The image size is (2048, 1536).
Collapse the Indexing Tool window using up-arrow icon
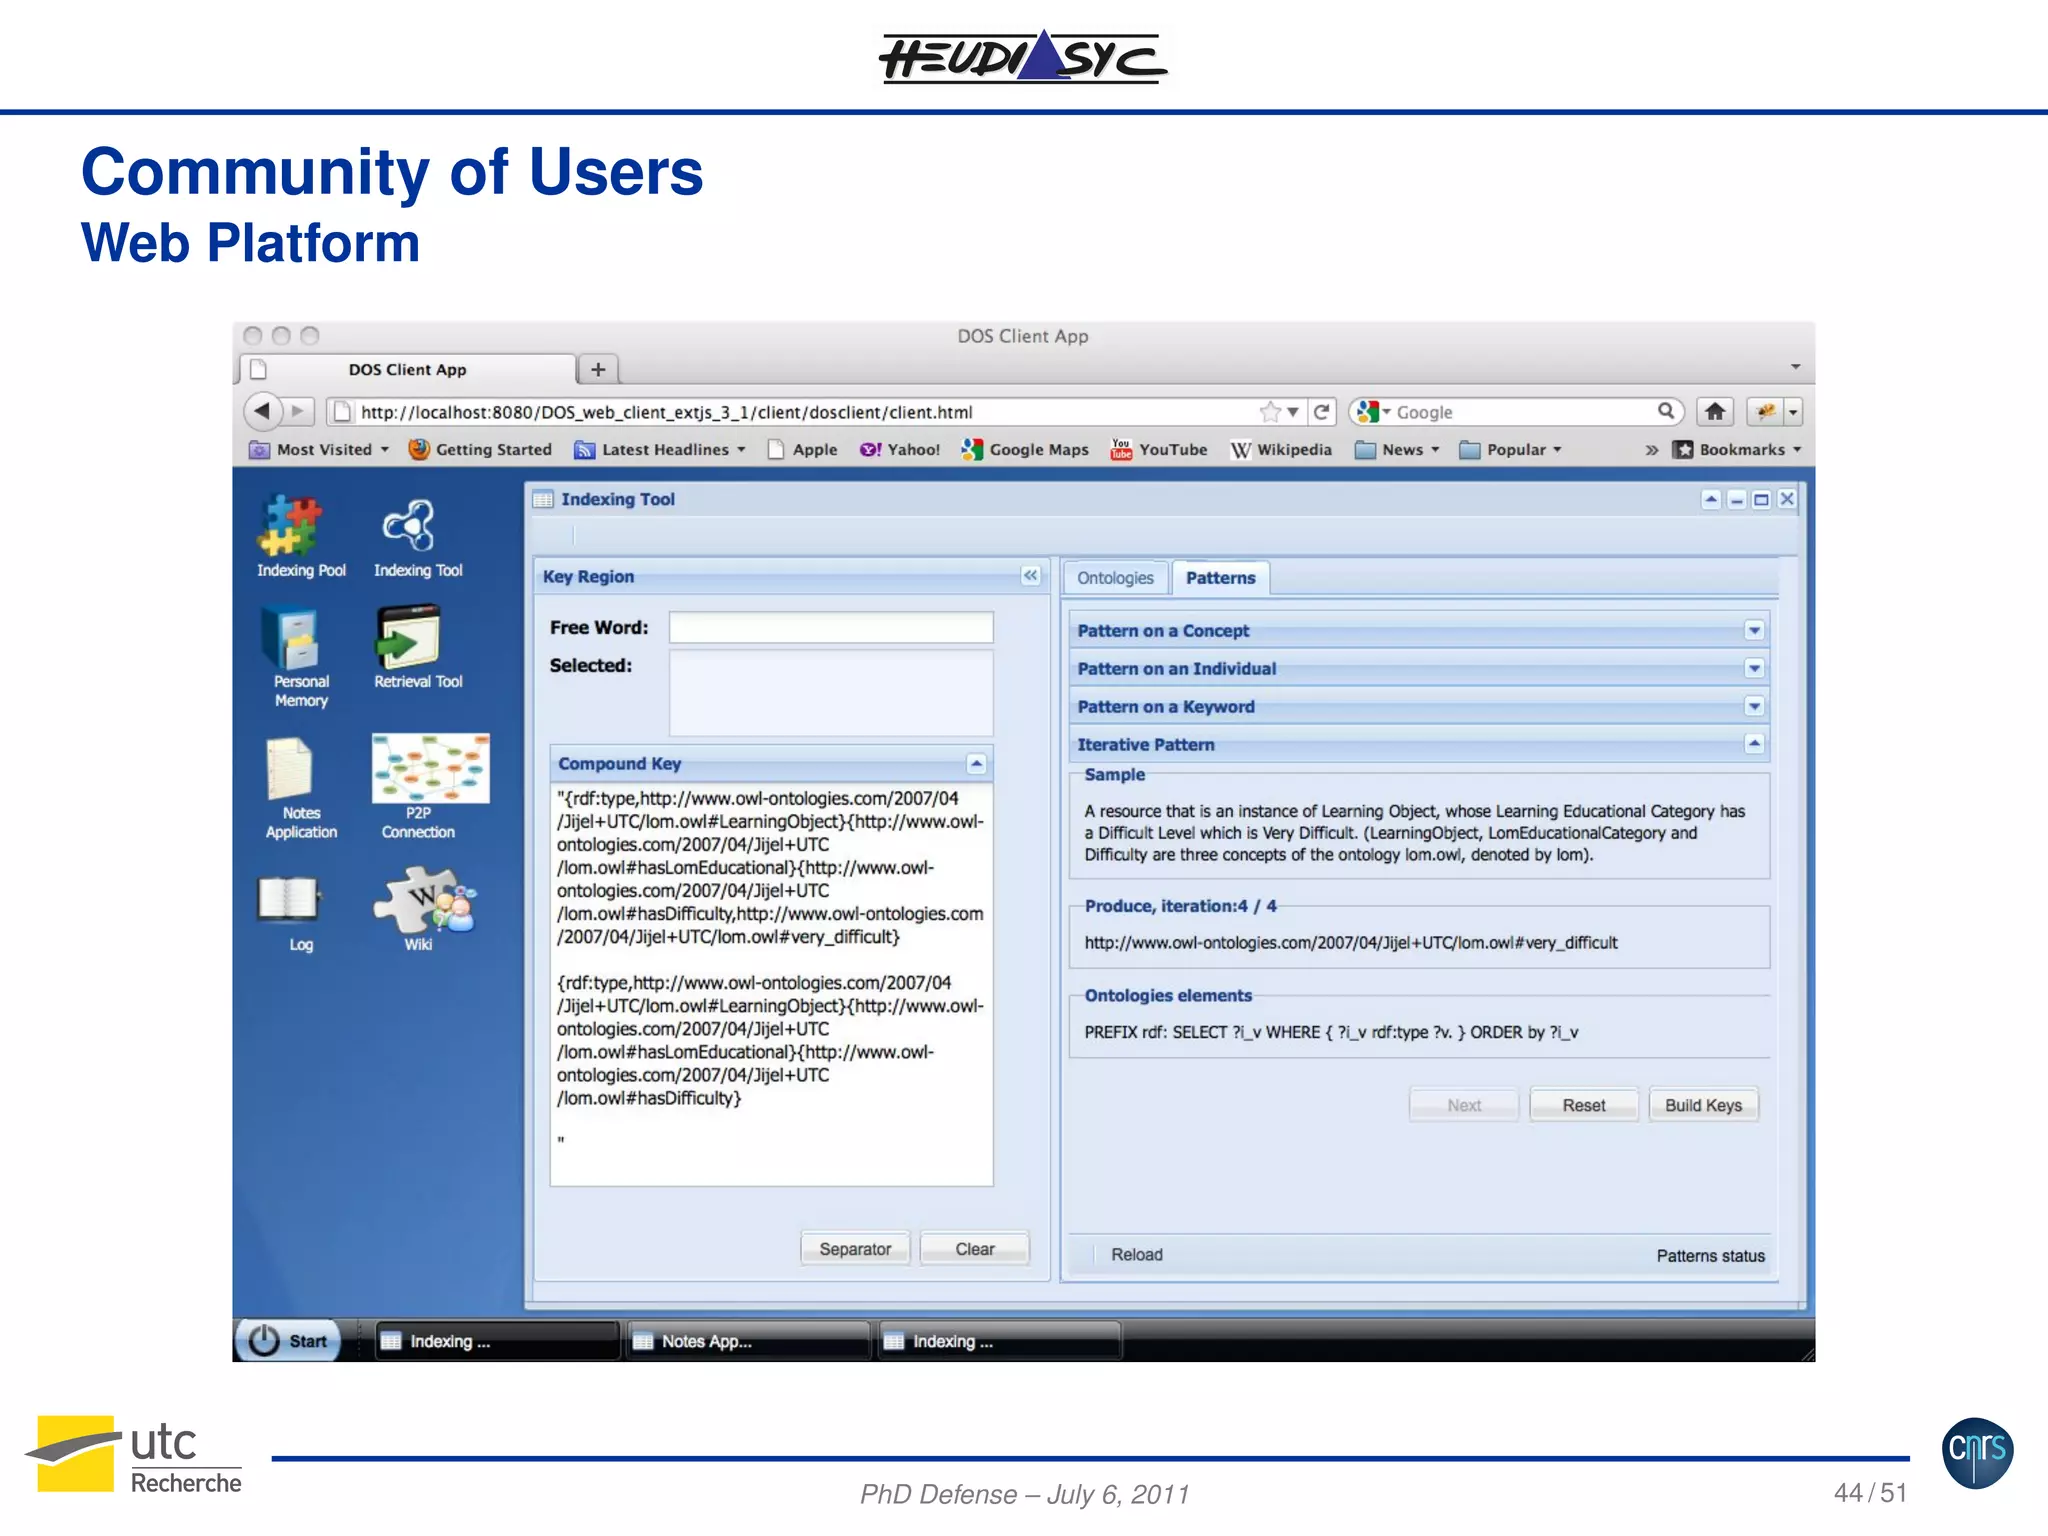pos(1711,499)
